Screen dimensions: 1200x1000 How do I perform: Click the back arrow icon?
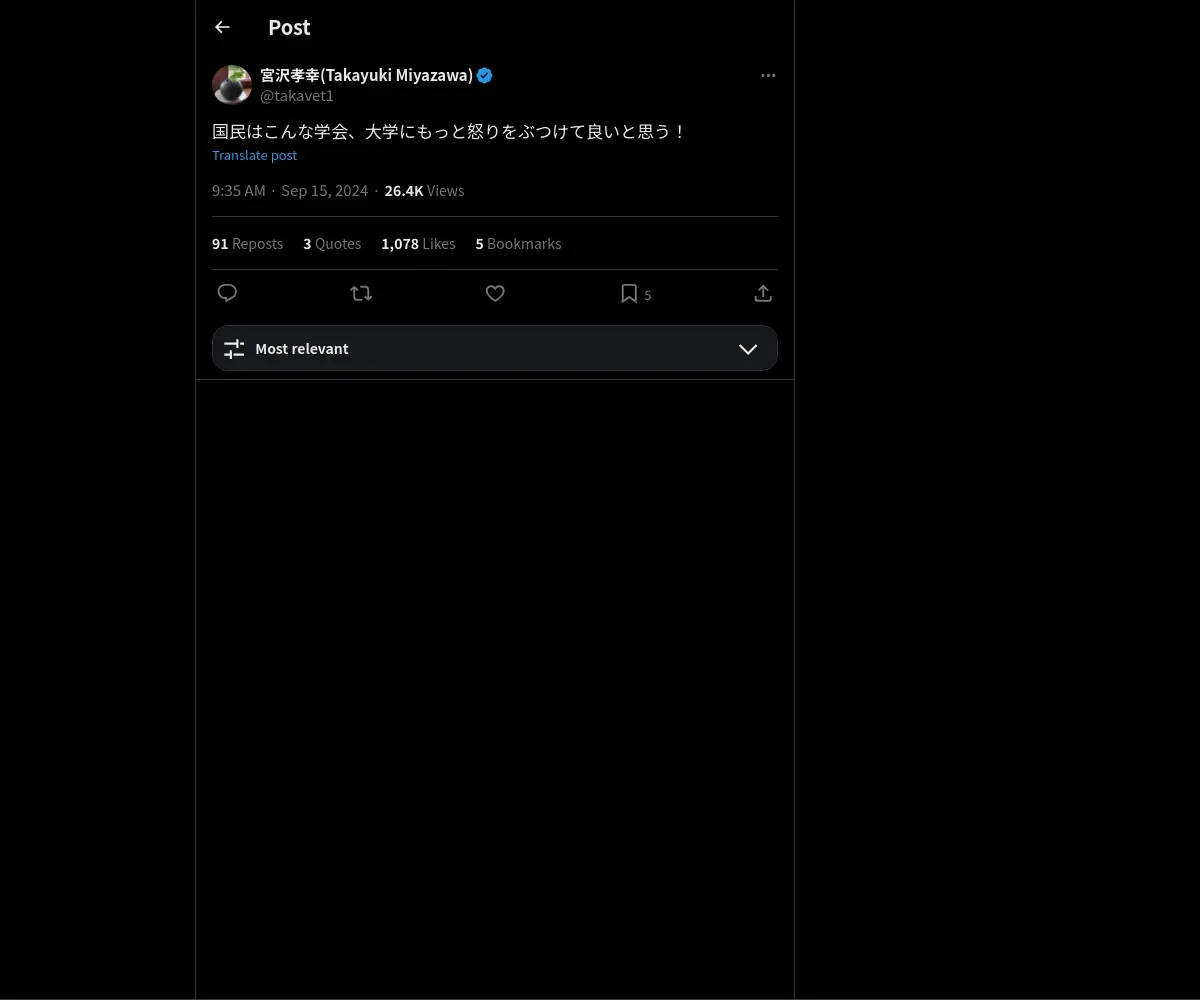222,28
